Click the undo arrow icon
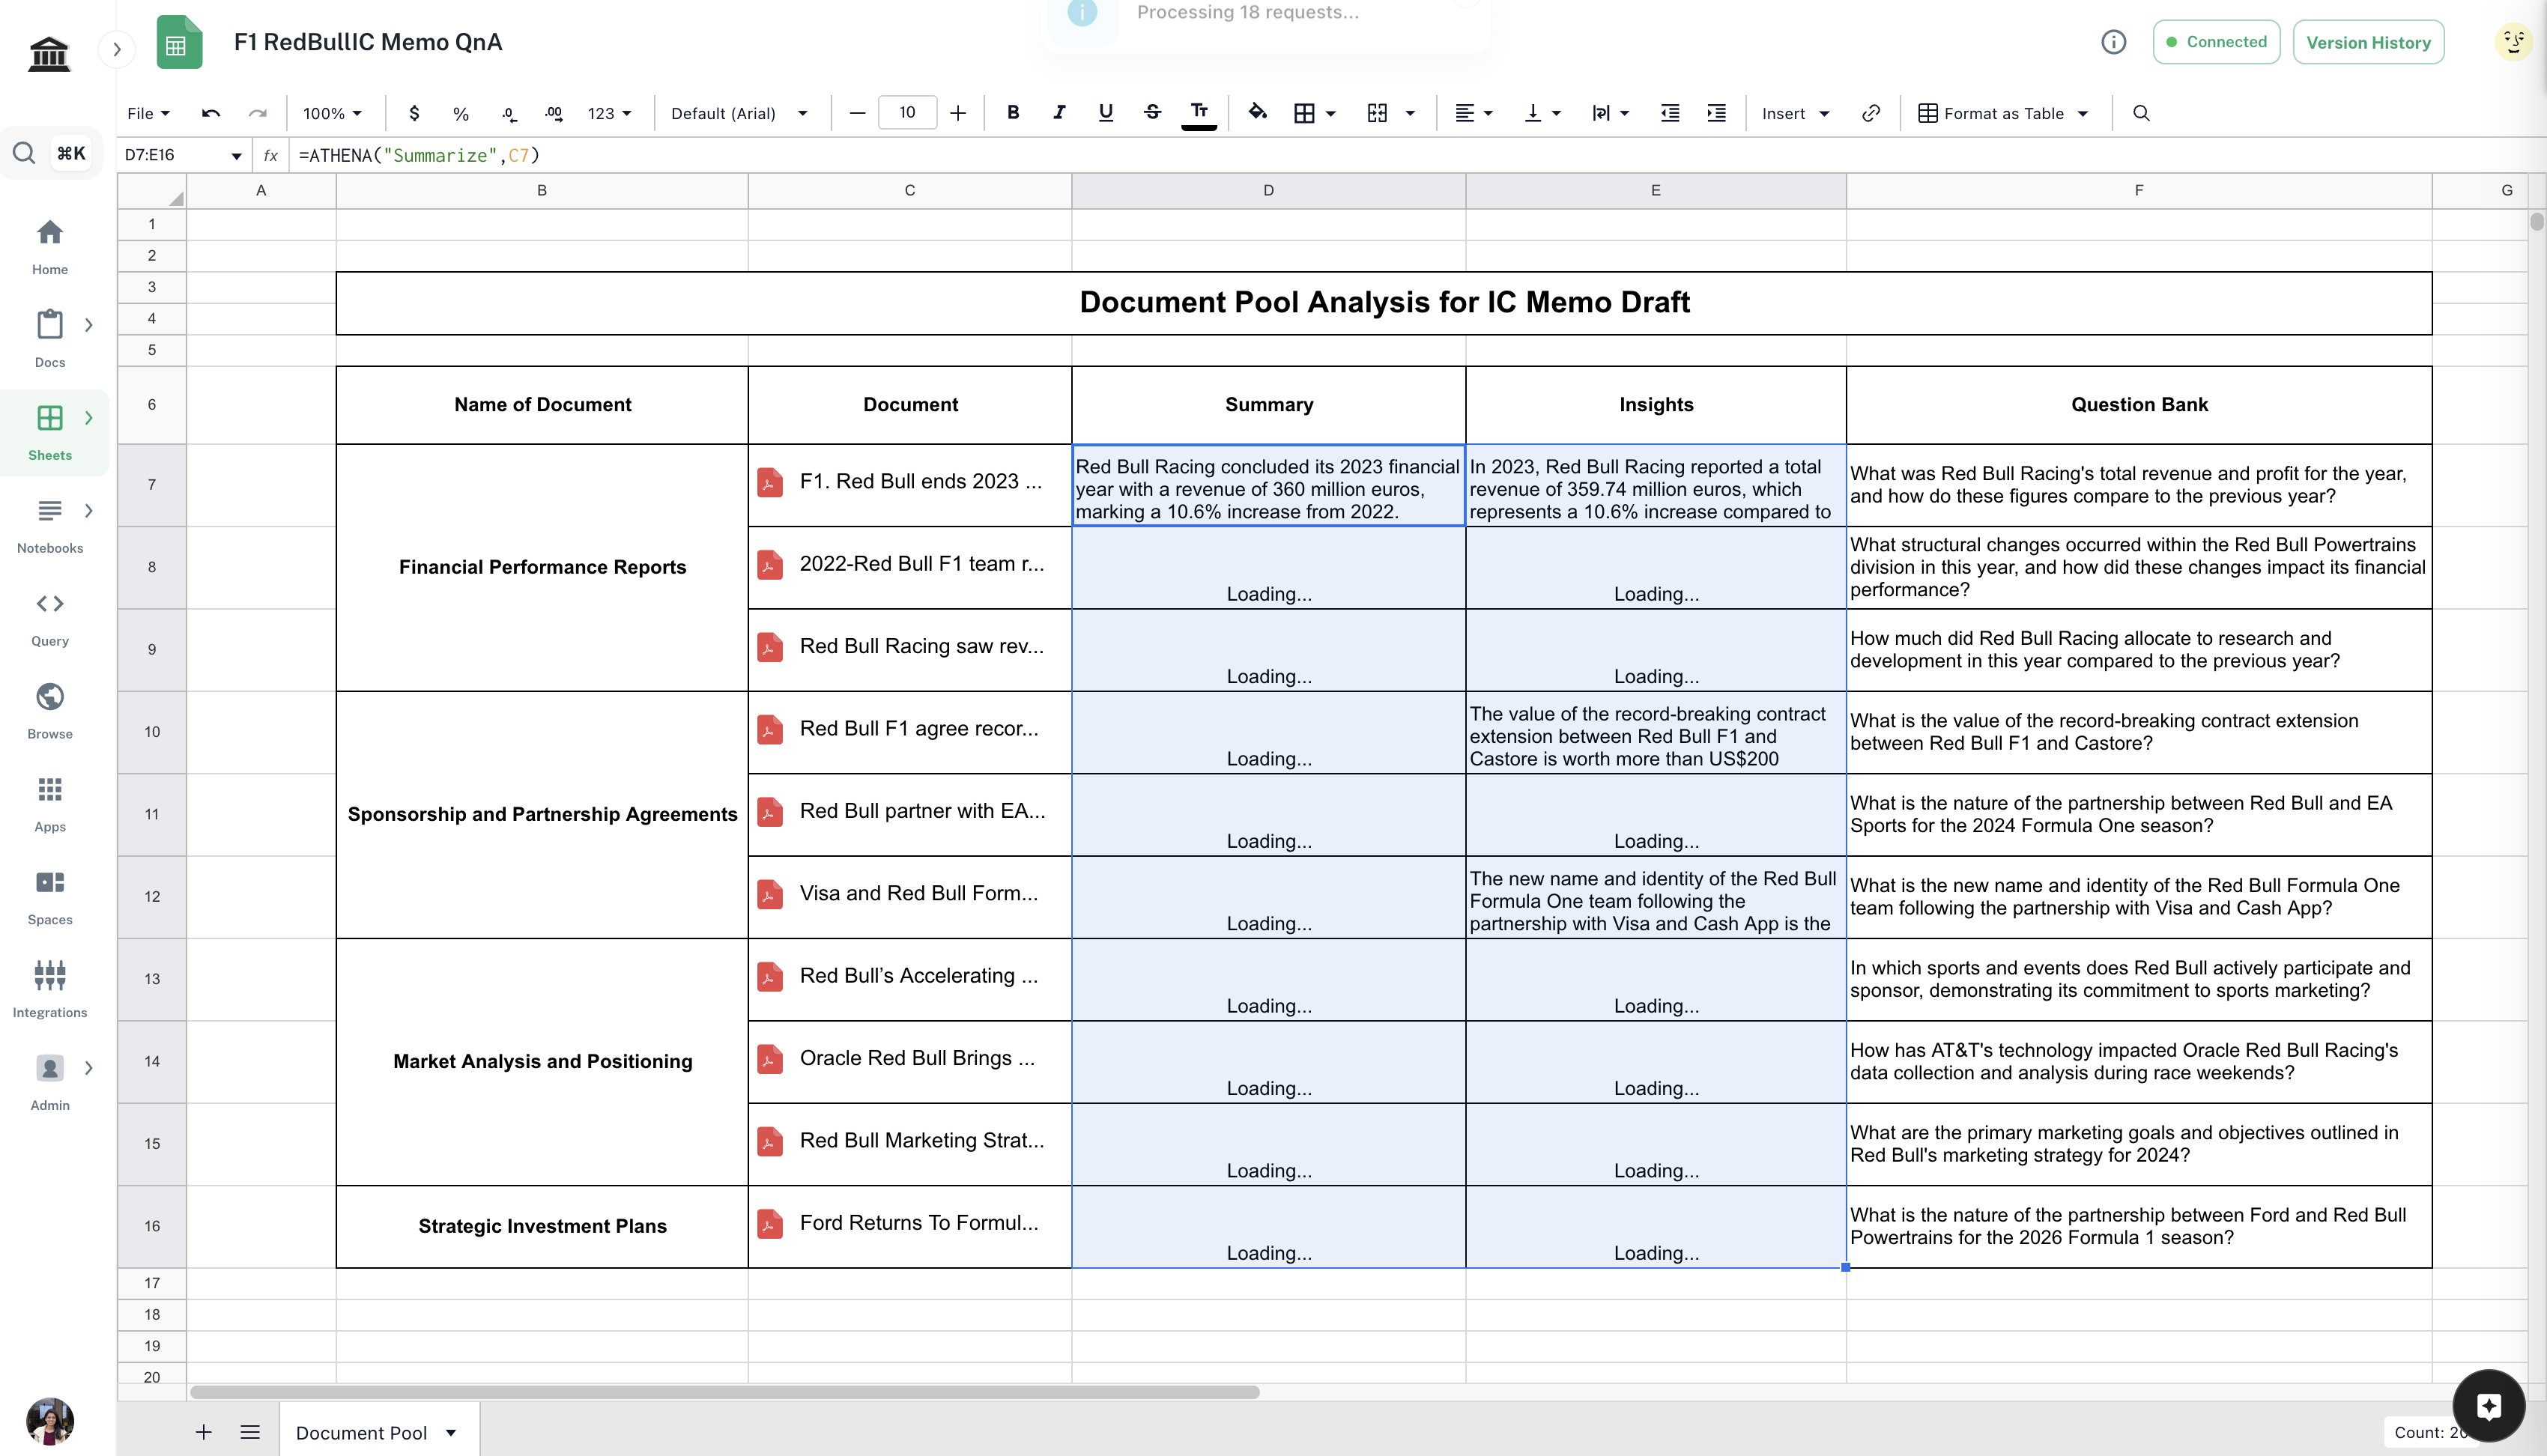The width and height of the screenshot is (2547, 1456). coord(210,113)
